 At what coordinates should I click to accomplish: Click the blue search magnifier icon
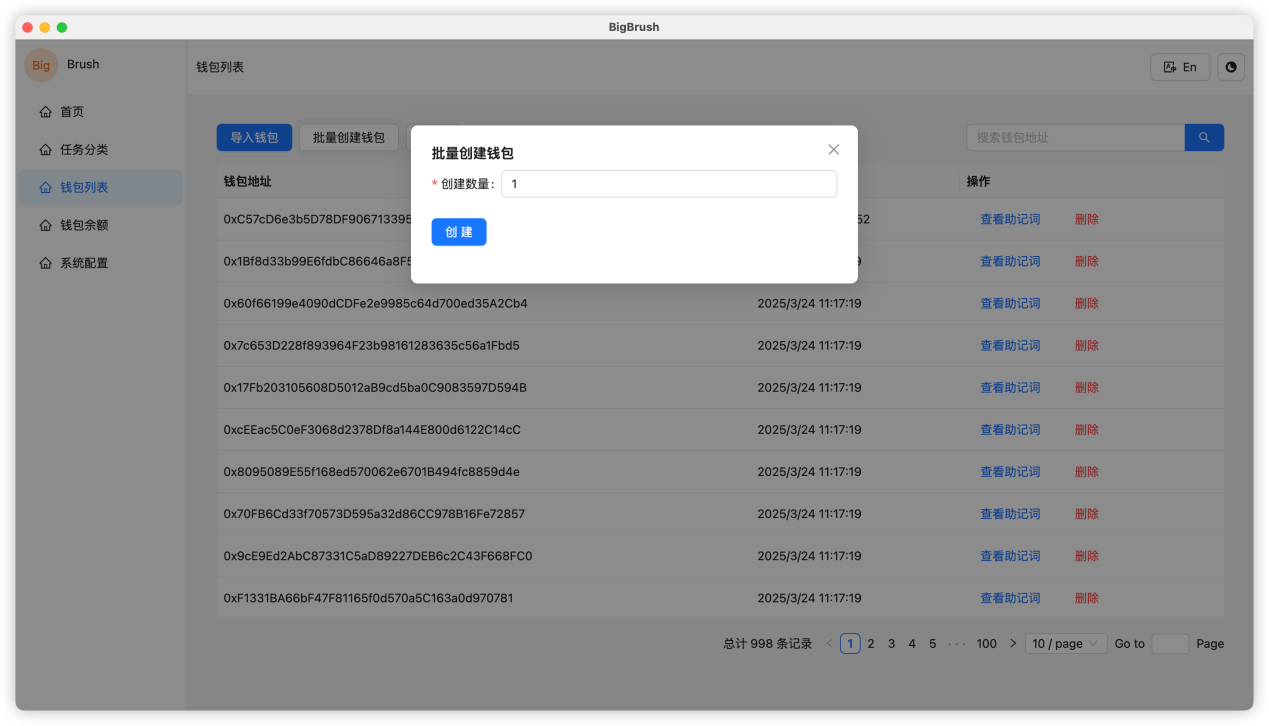1204,138
